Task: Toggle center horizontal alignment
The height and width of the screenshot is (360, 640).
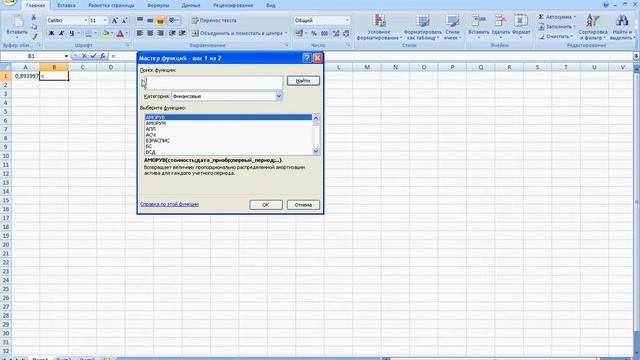Action: (x=150, y=33)
